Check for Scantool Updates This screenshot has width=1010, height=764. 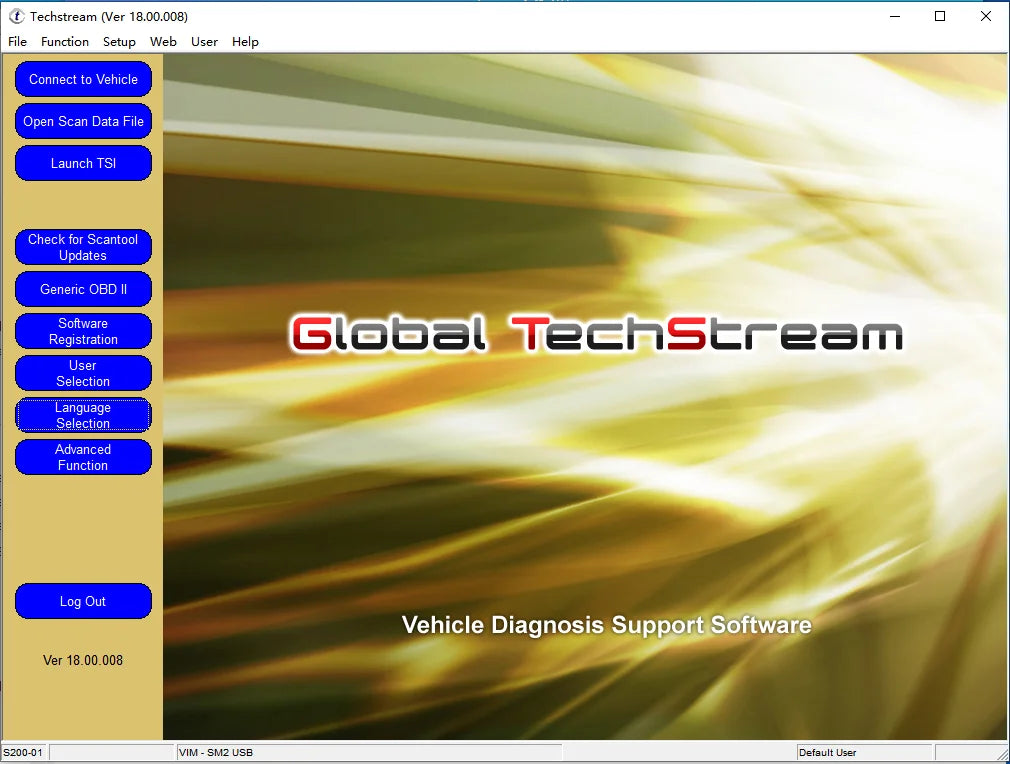83,247
